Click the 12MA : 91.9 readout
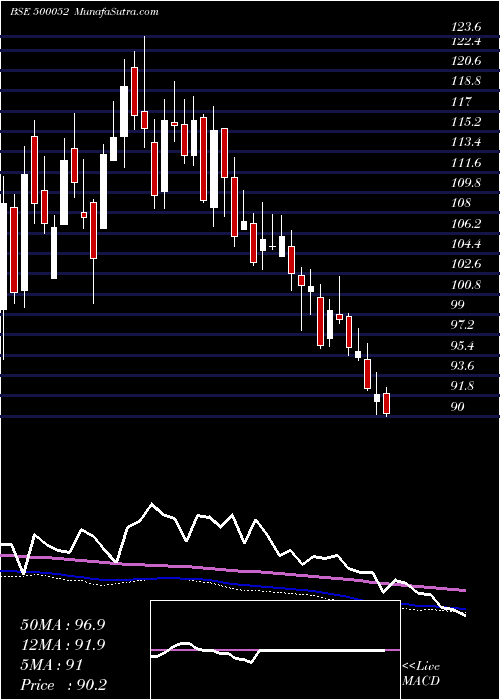Viewport: 500px width, 700px height. click(63, 645)
